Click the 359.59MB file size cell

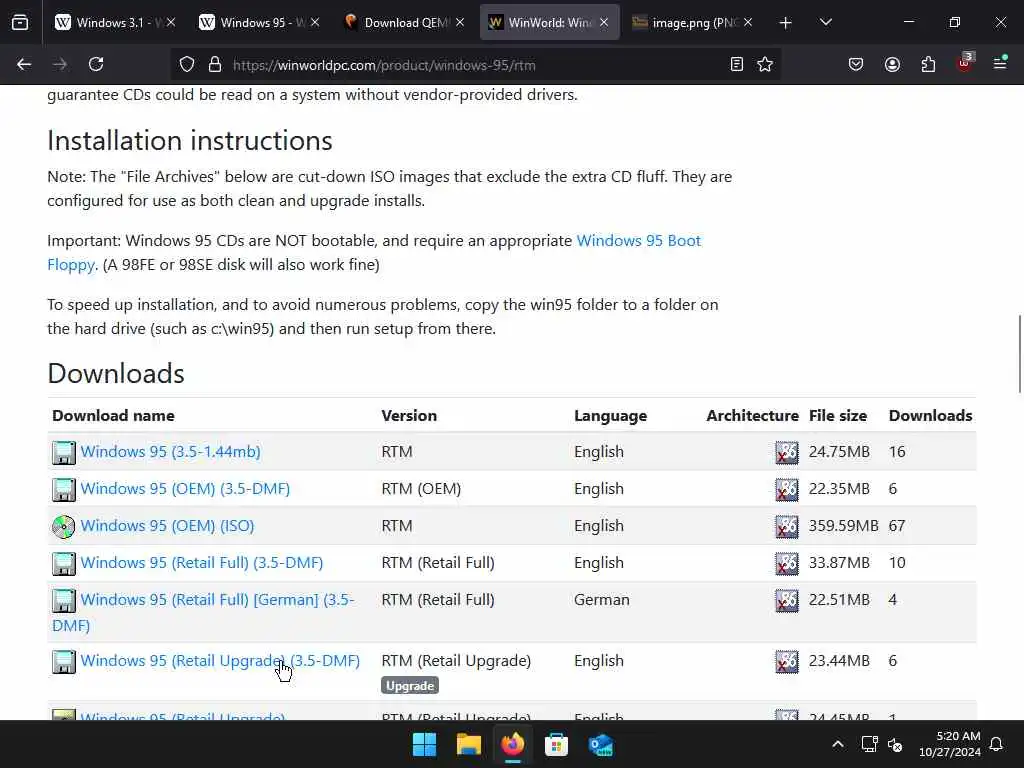843,526
